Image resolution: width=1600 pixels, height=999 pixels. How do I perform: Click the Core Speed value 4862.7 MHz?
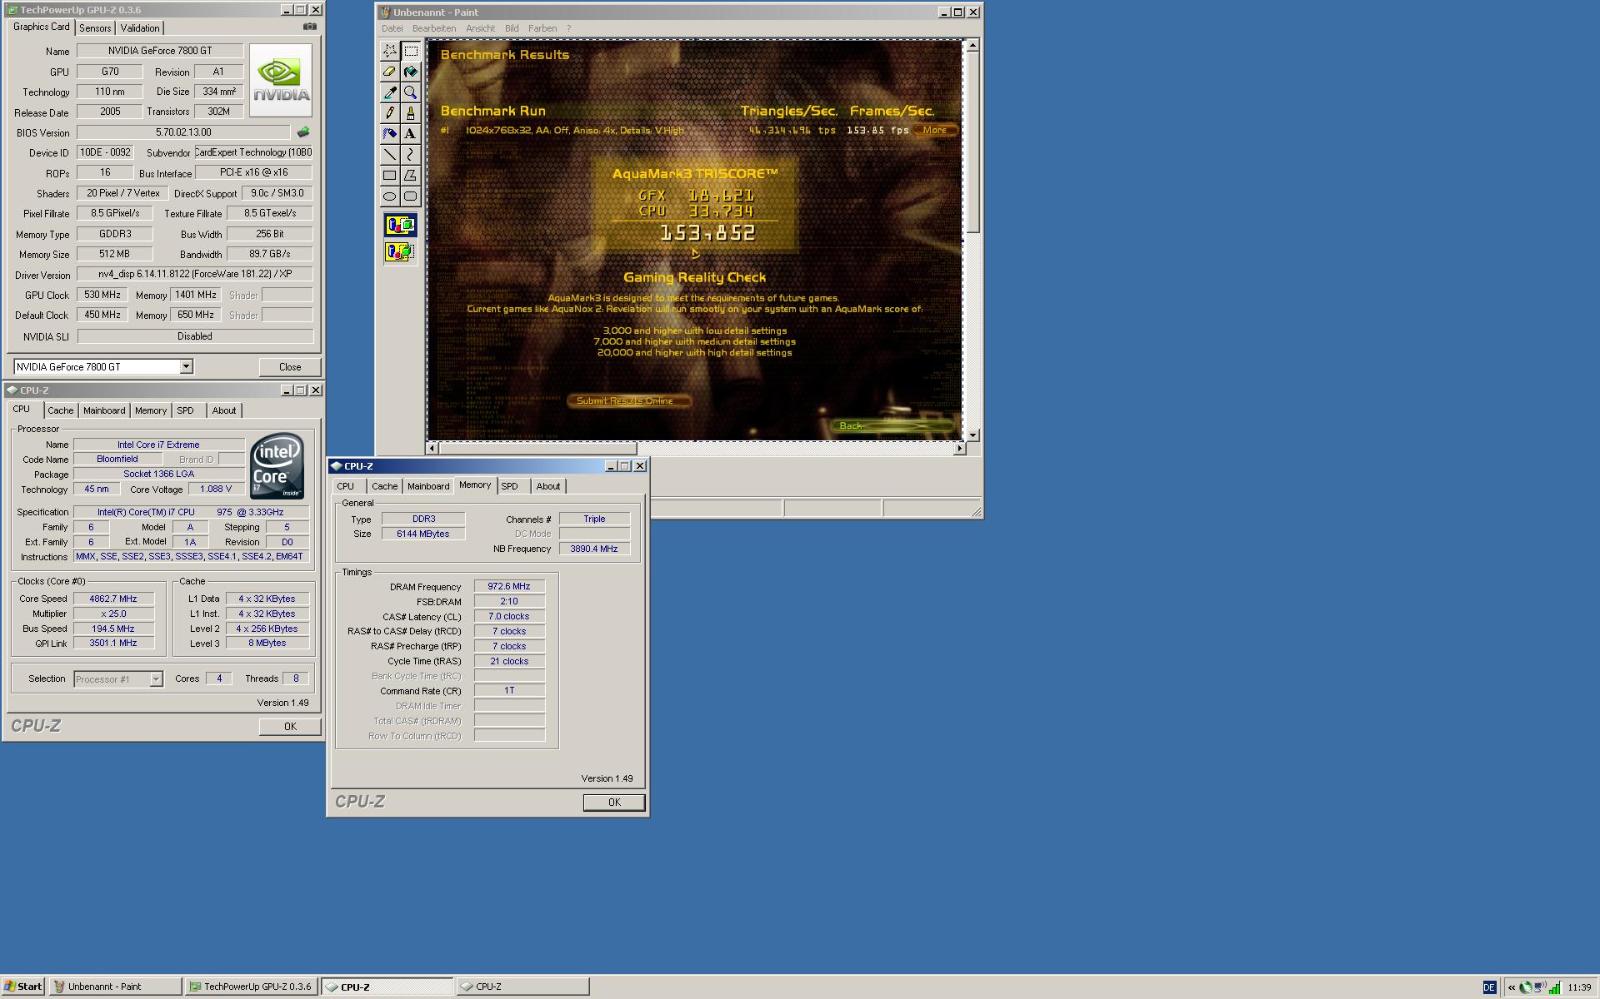(x=113, y=599)
